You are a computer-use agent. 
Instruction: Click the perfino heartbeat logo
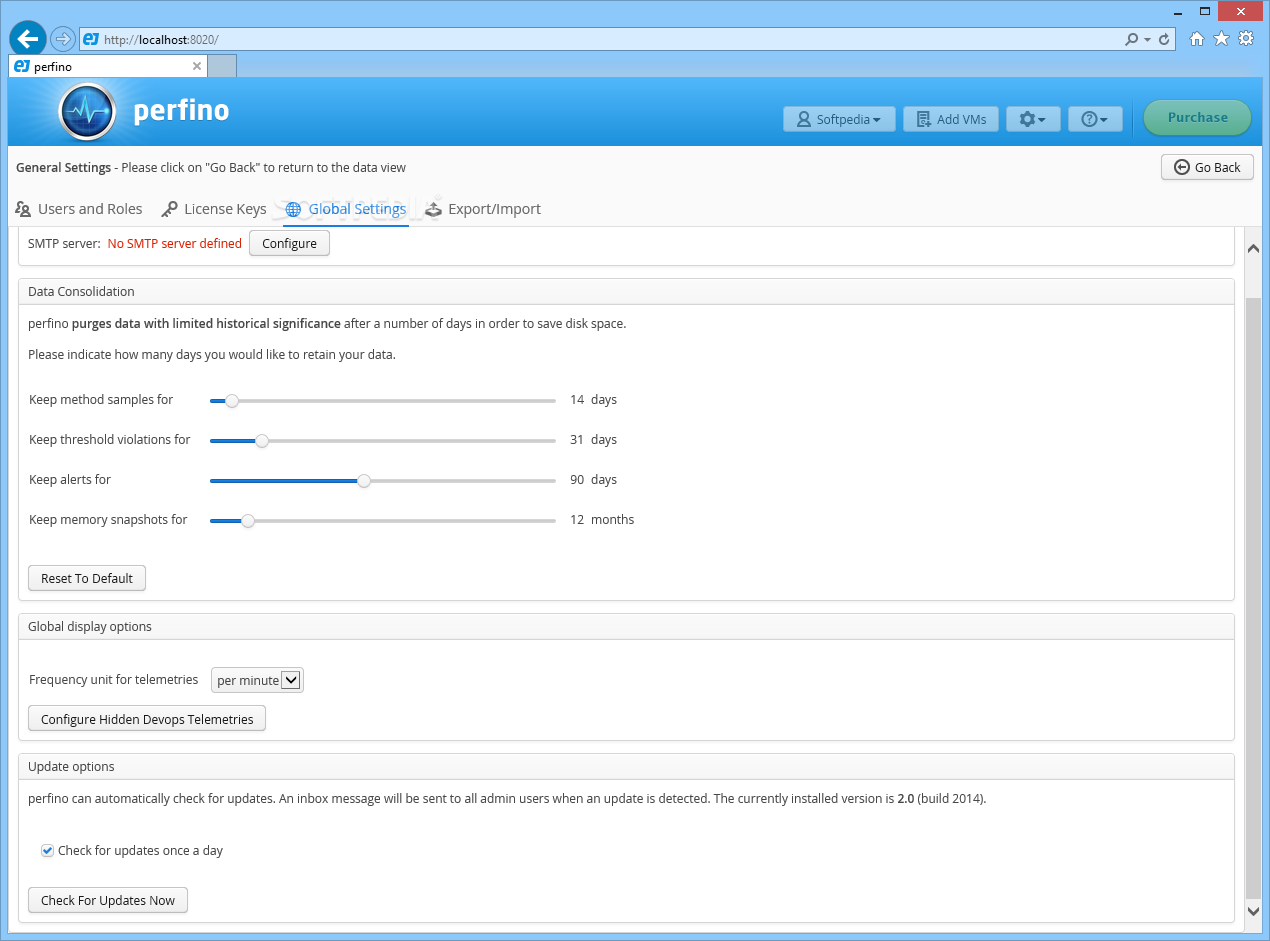[x=88, y=110]
